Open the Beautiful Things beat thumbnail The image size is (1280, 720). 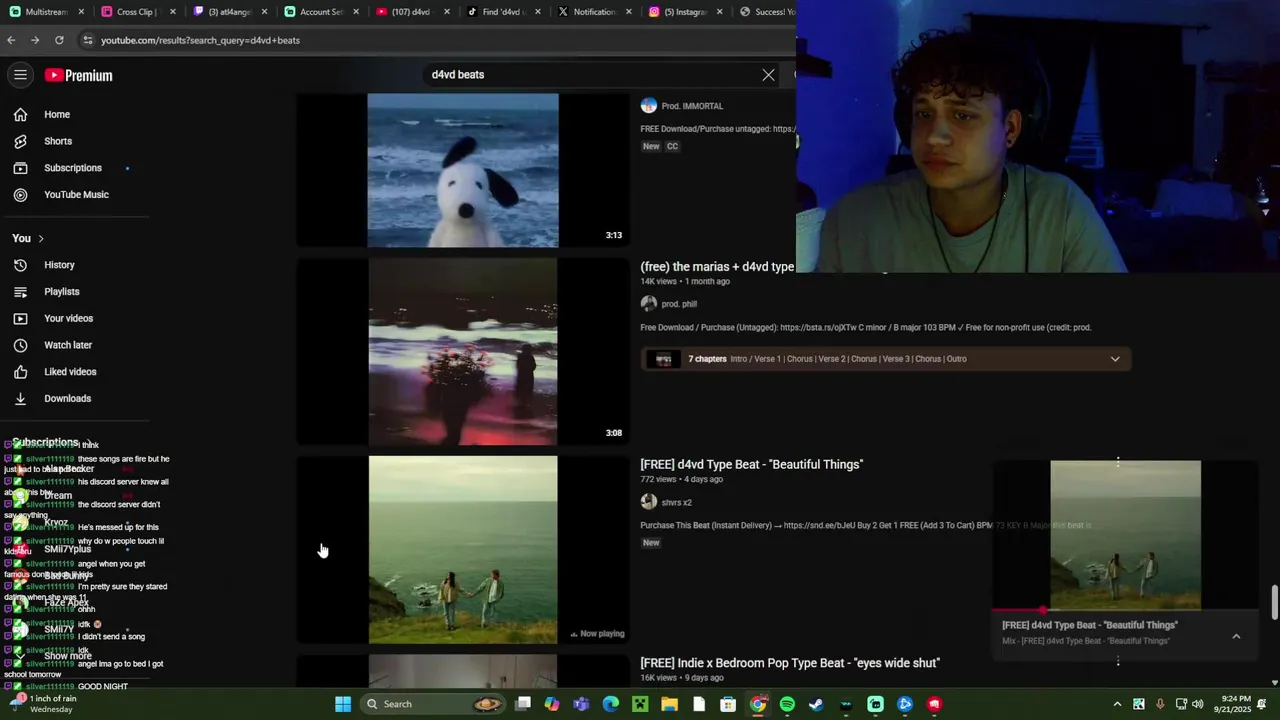[463, 550]
